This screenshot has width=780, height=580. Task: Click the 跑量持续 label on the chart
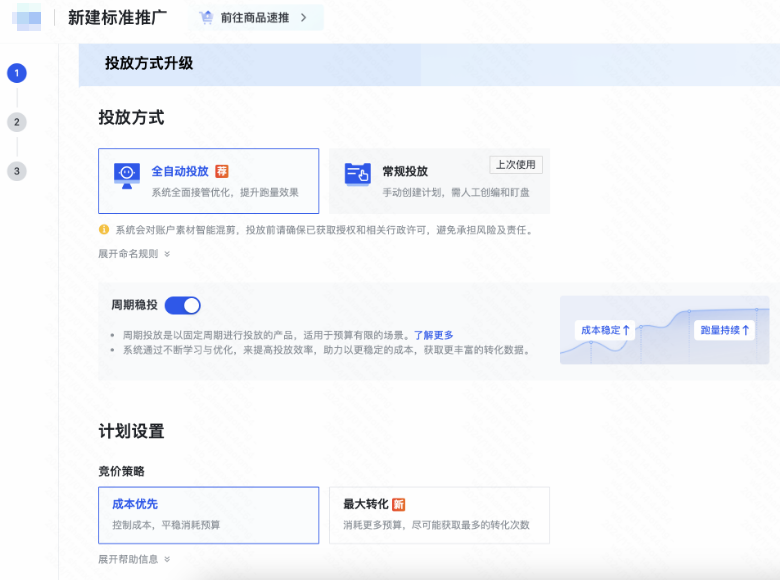[x=724, y=330]
